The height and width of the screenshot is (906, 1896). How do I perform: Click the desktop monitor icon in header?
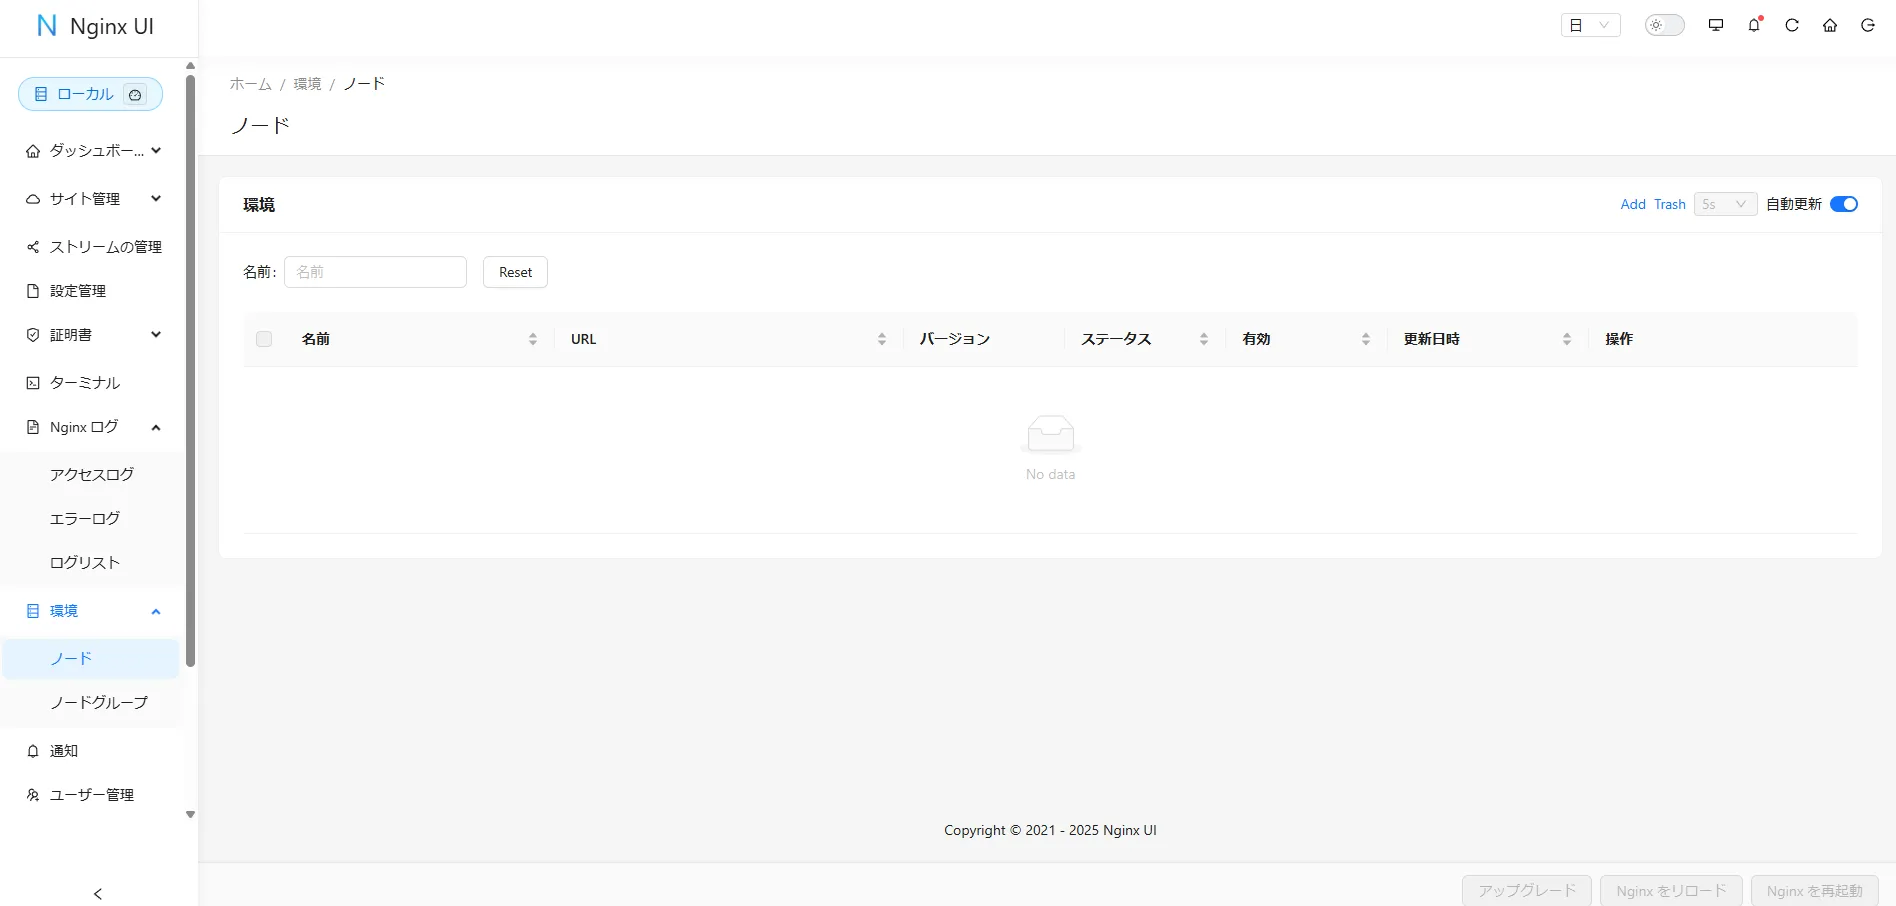(x=1716, y=25)
